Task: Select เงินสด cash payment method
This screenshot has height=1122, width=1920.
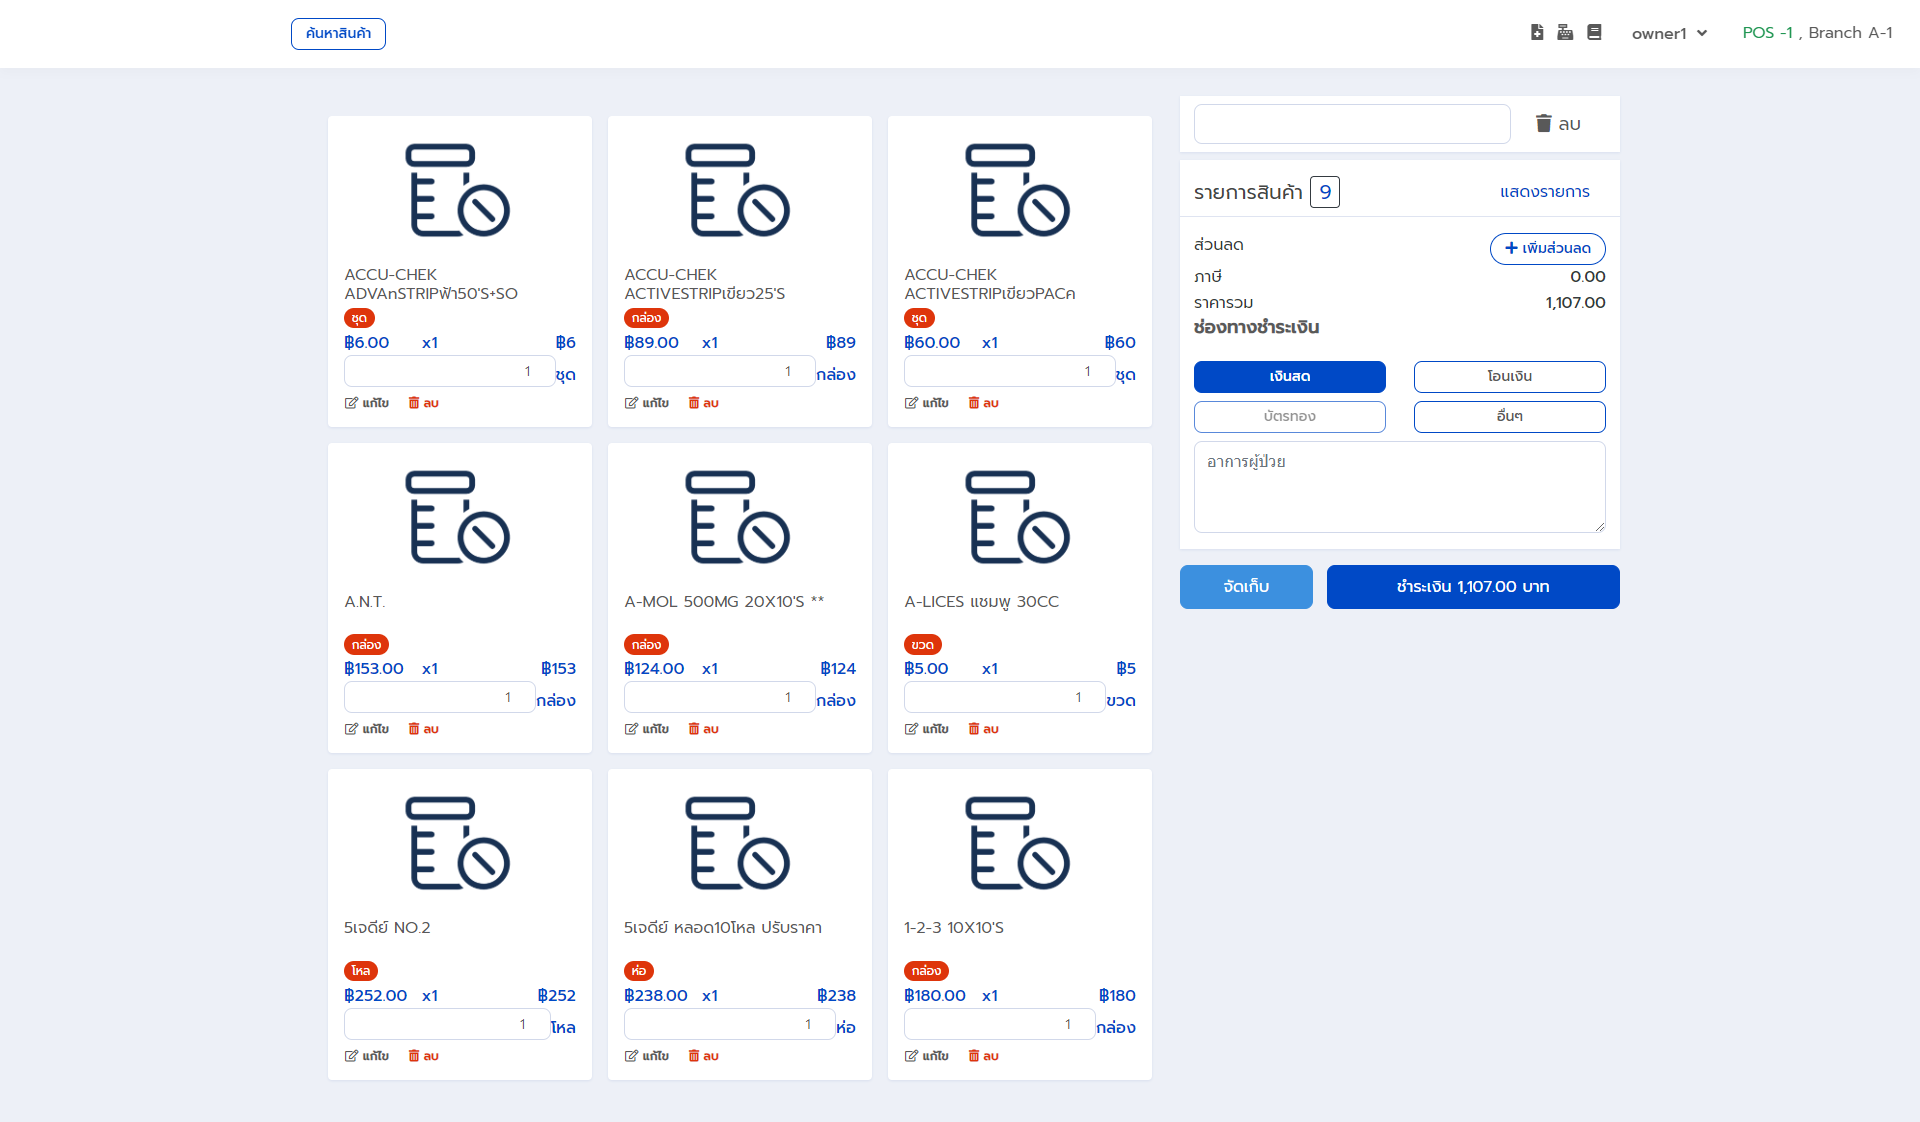Action: tap(1289, 377)
